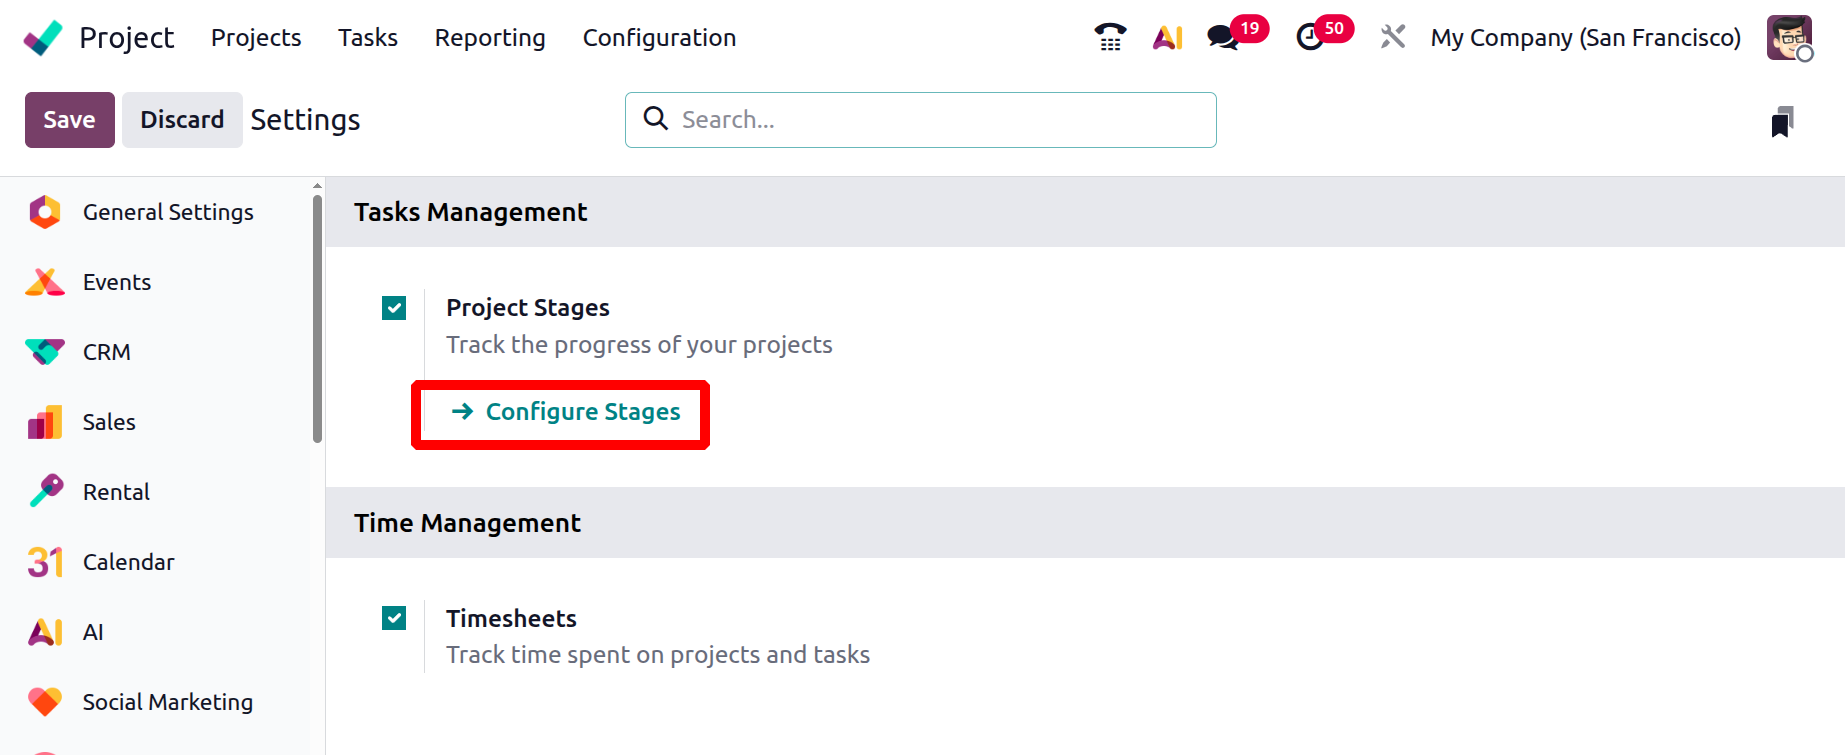
Task: Uncheck the Project Stages checkbox
Action: tap(394, 308)
